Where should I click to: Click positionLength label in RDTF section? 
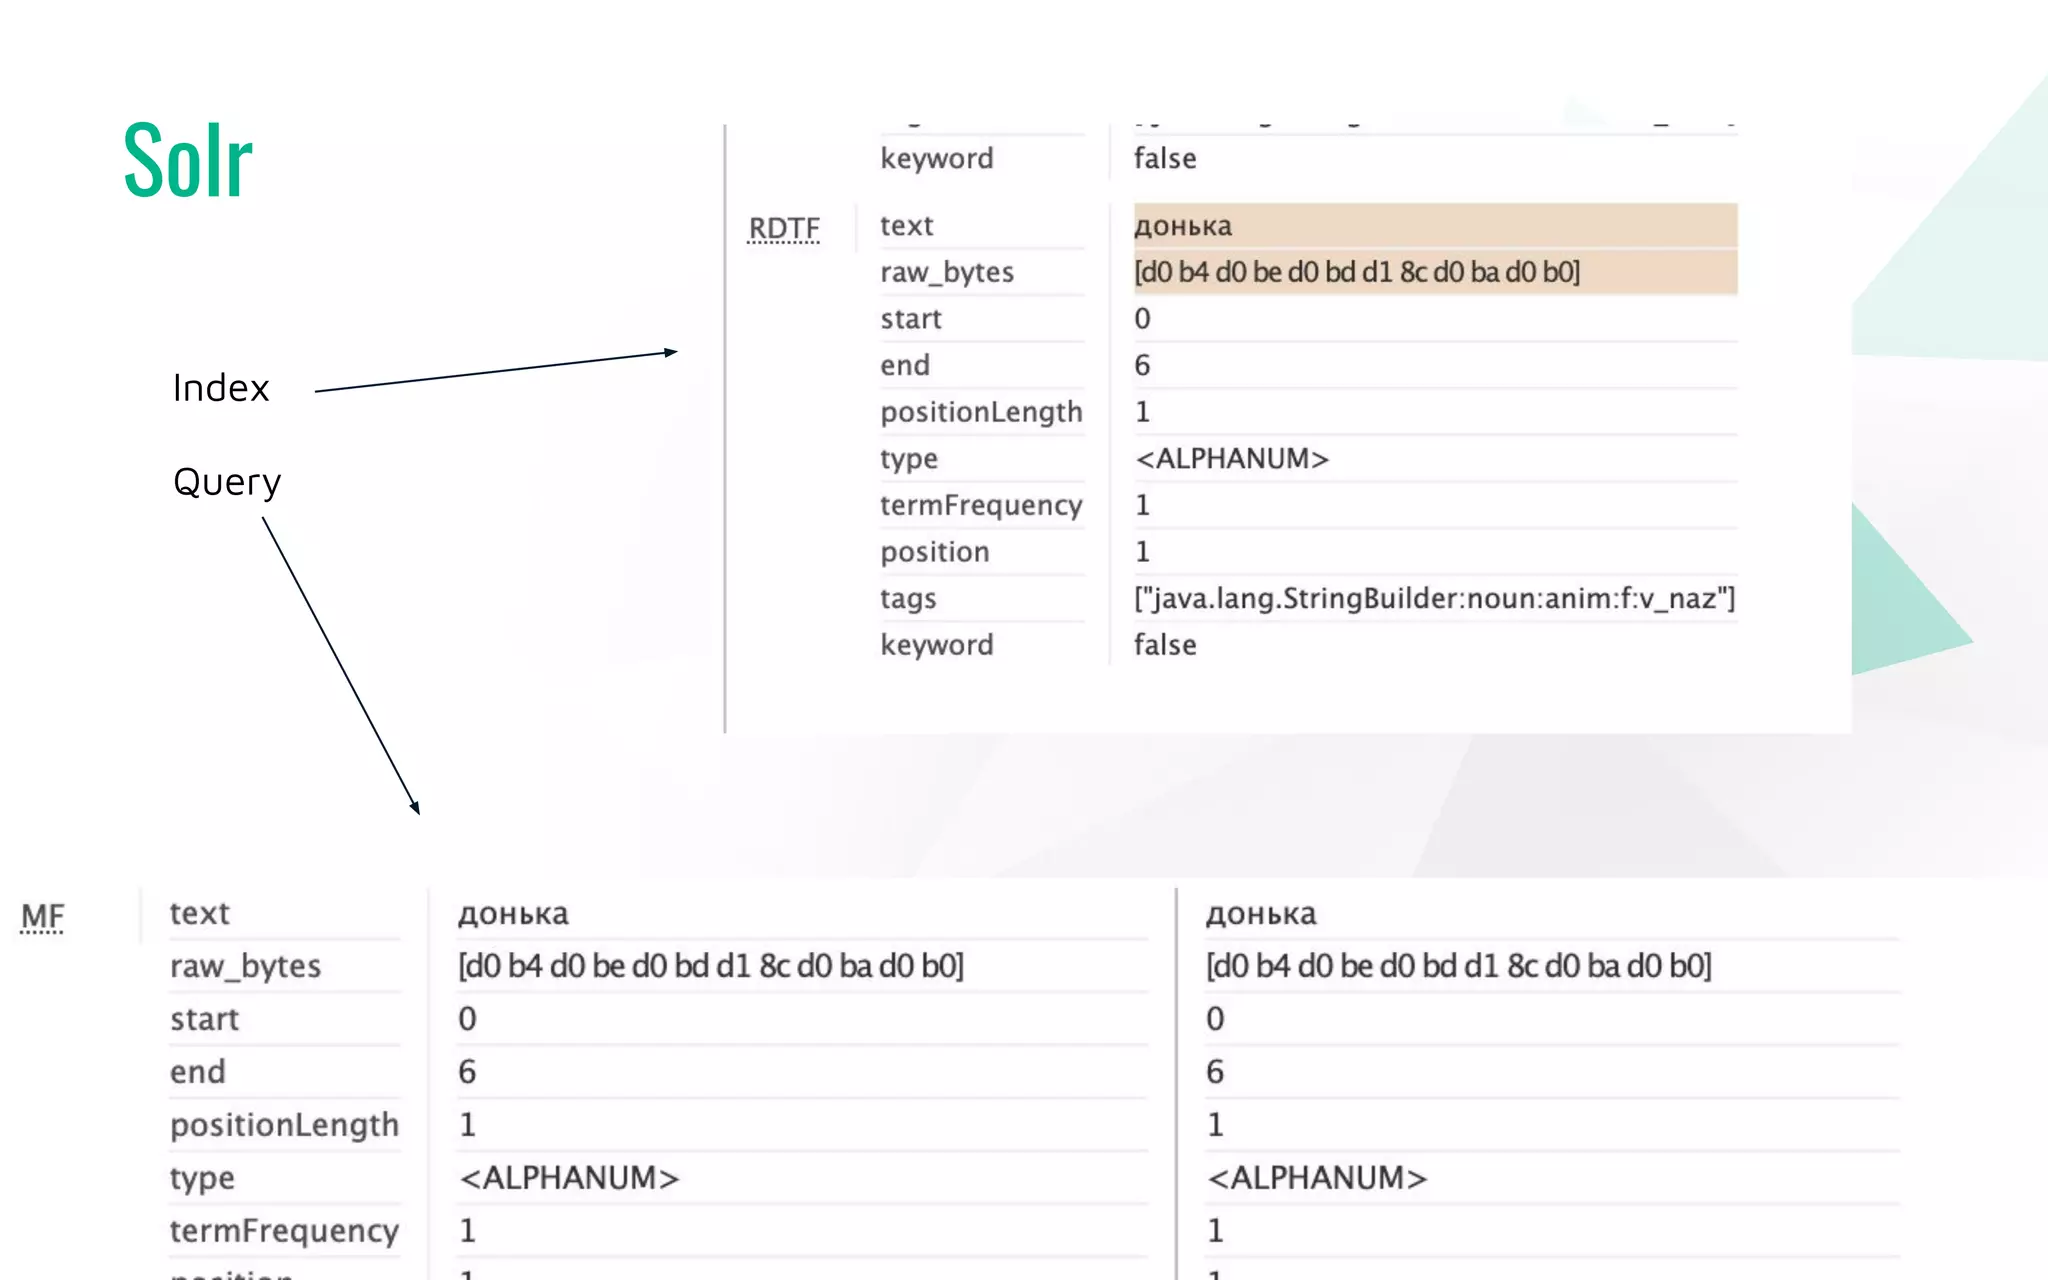click(981, 412)
